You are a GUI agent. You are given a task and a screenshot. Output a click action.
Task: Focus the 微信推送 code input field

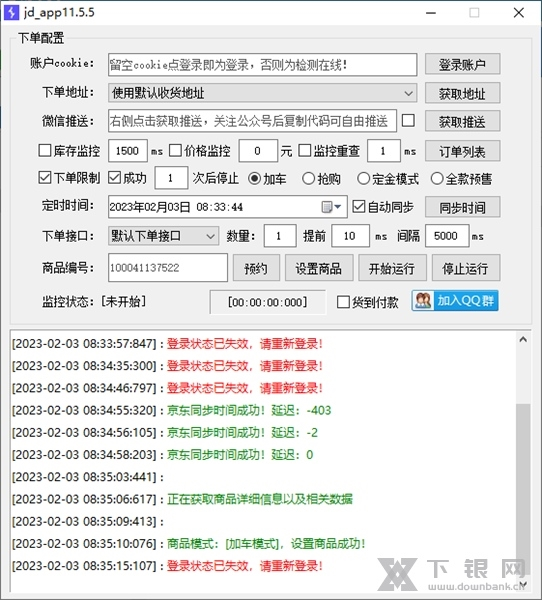252,121
